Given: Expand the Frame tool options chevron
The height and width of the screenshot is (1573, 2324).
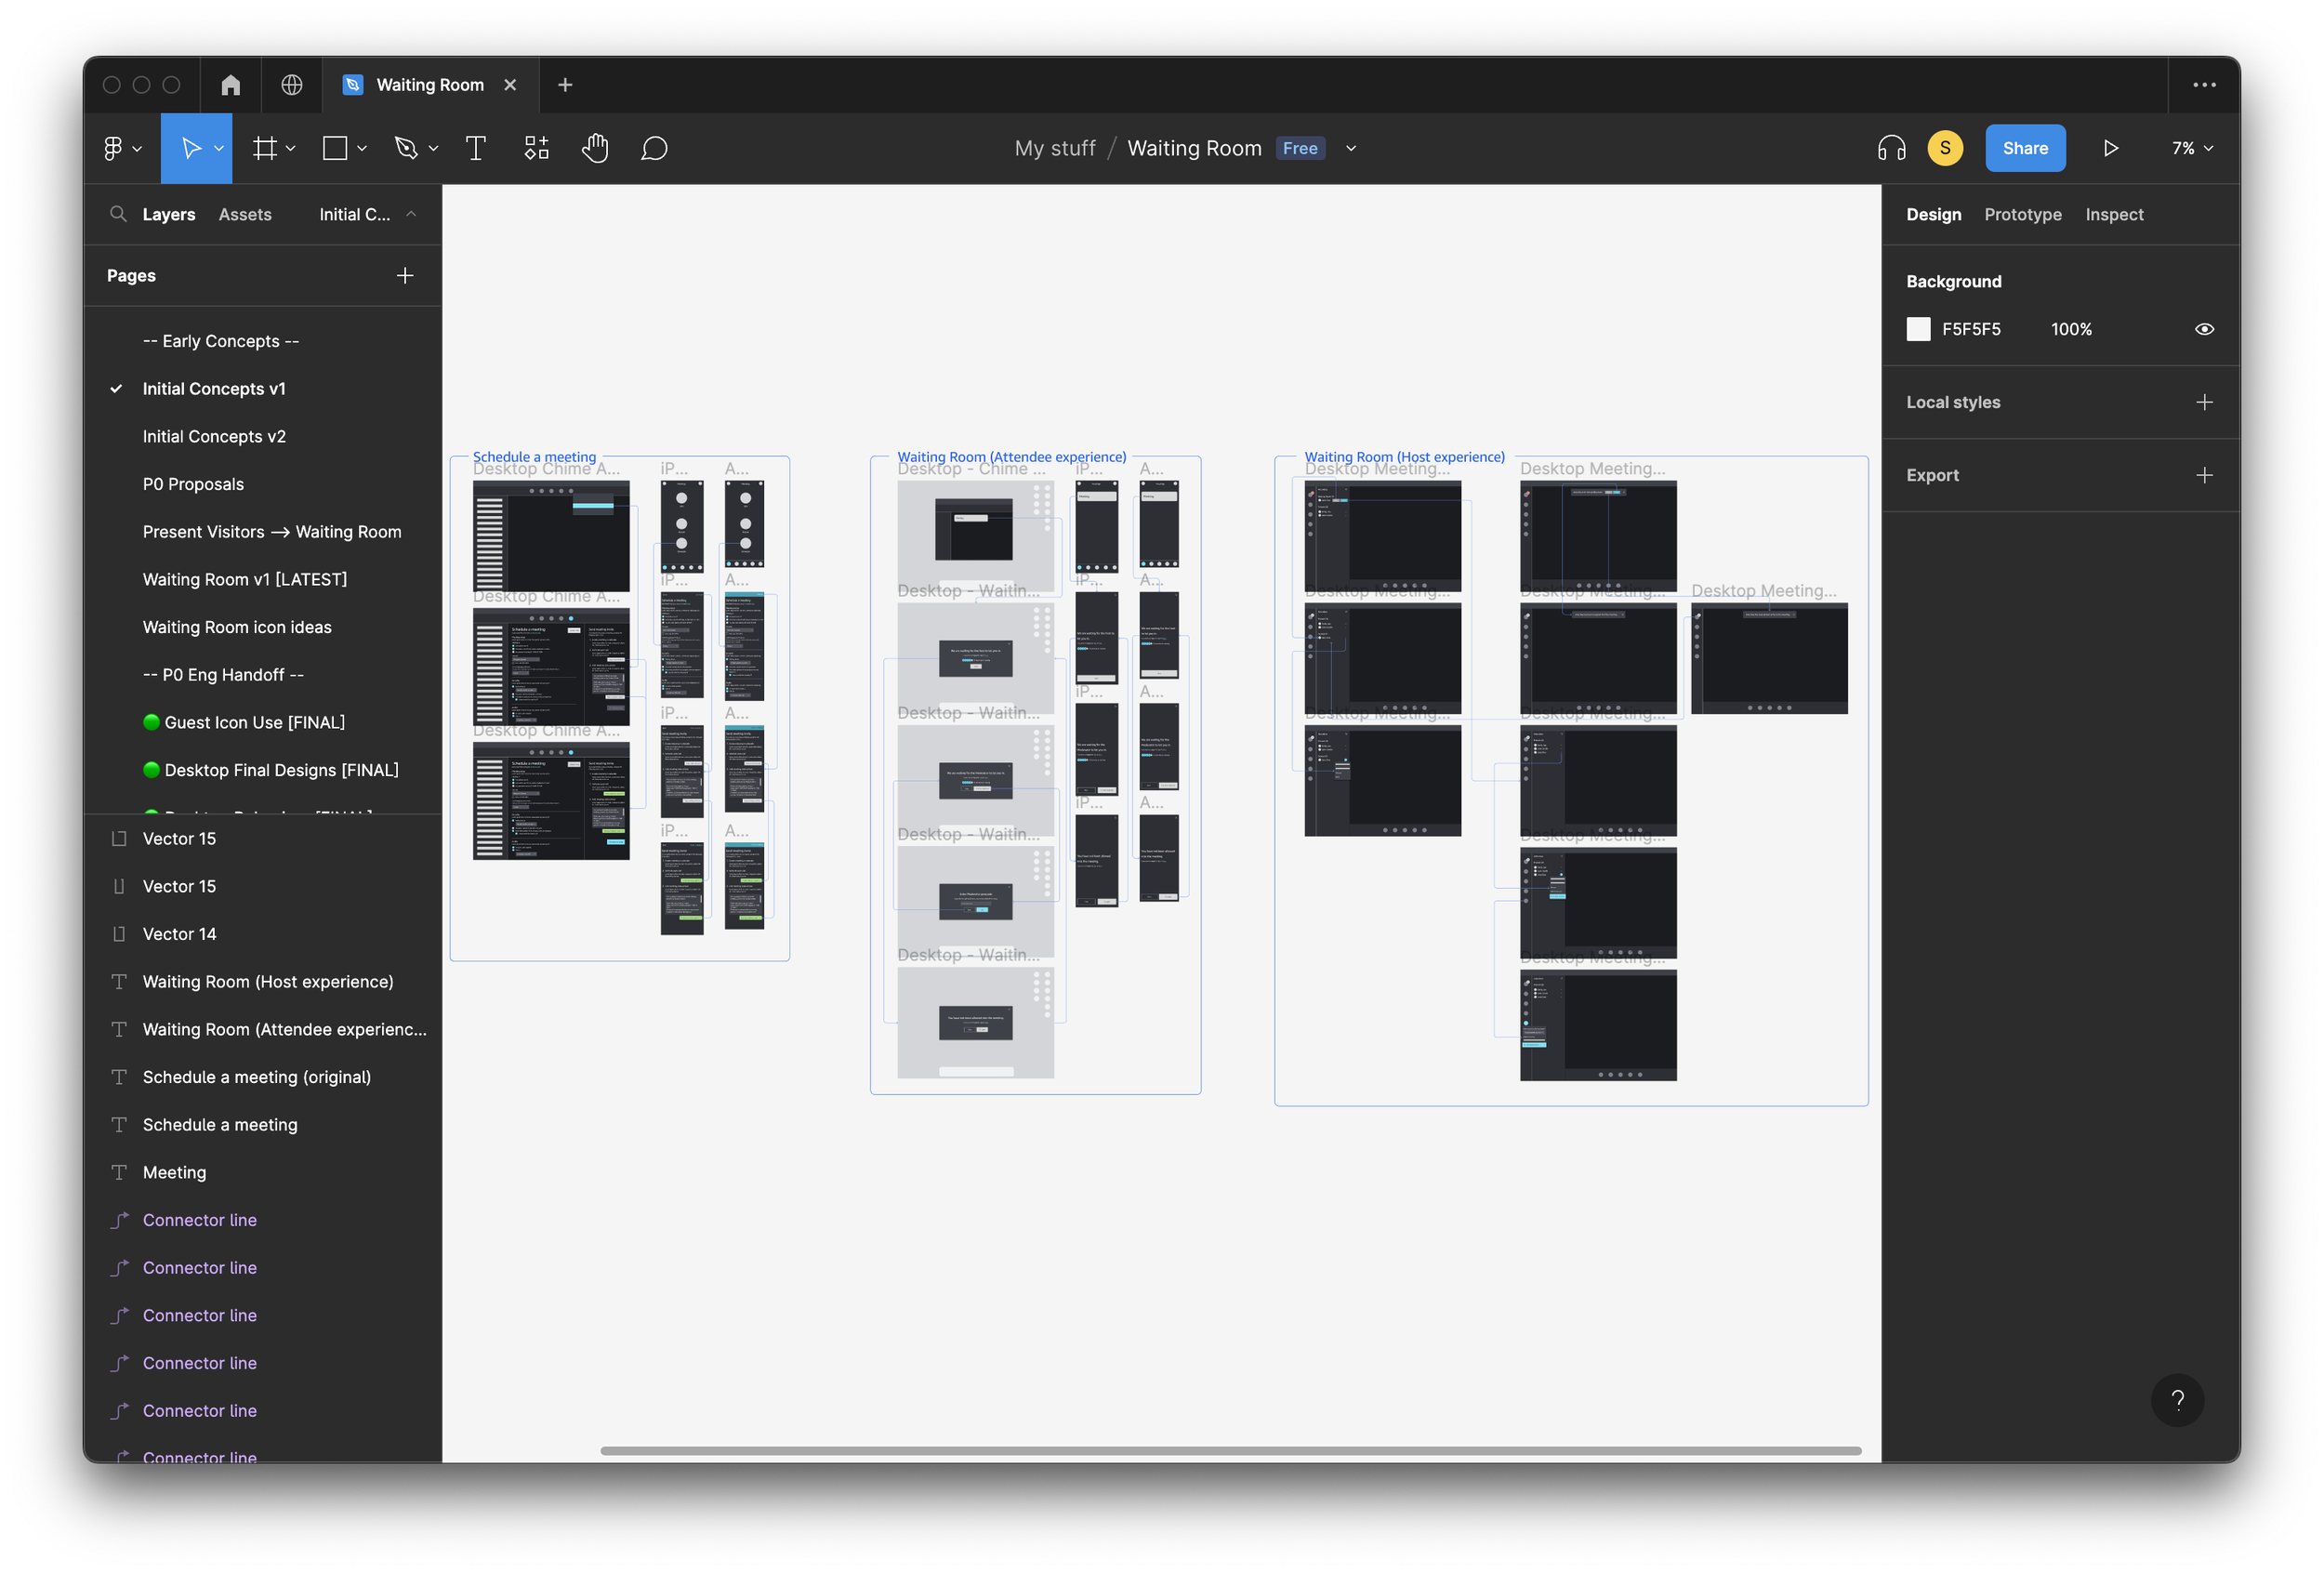Looking at the screenshot, I should tap(291, 148).
